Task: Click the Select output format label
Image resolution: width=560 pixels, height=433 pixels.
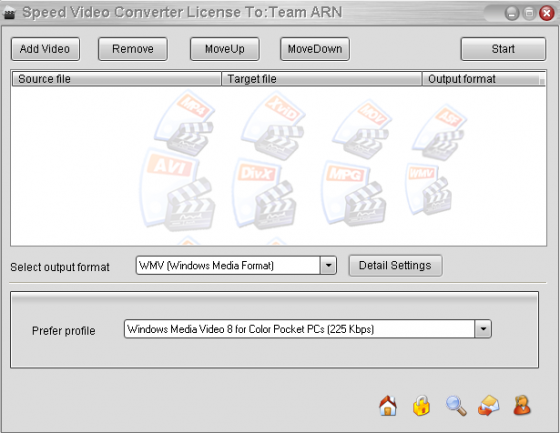Action: click(60, 267)
